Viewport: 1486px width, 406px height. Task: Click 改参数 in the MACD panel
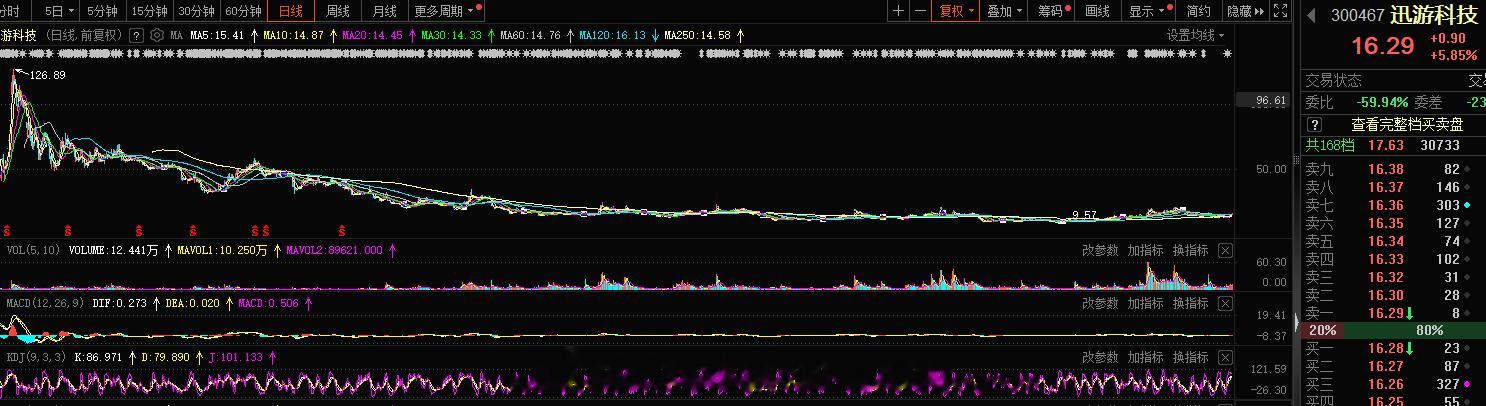click(1100, 303)
